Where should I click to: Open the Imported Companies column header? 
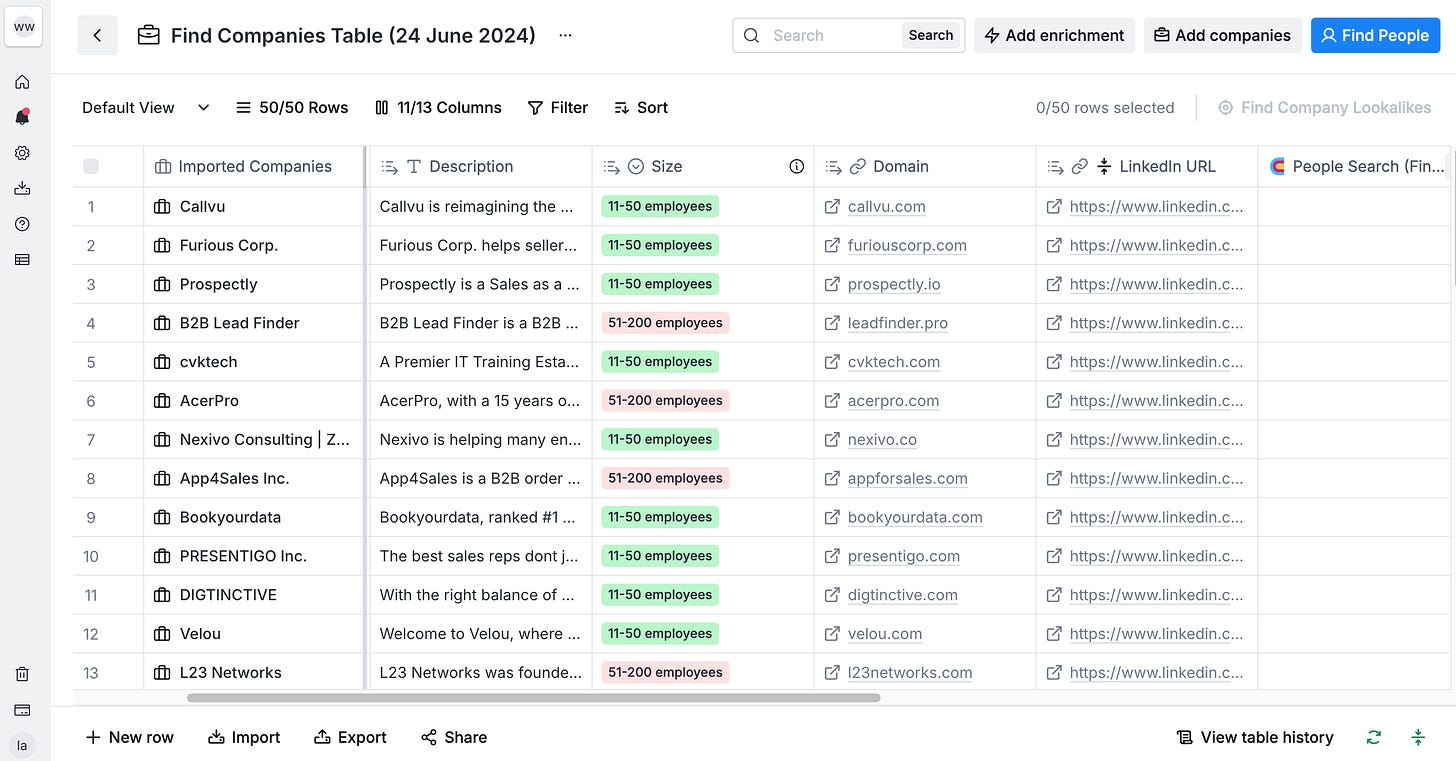(254, 166)
